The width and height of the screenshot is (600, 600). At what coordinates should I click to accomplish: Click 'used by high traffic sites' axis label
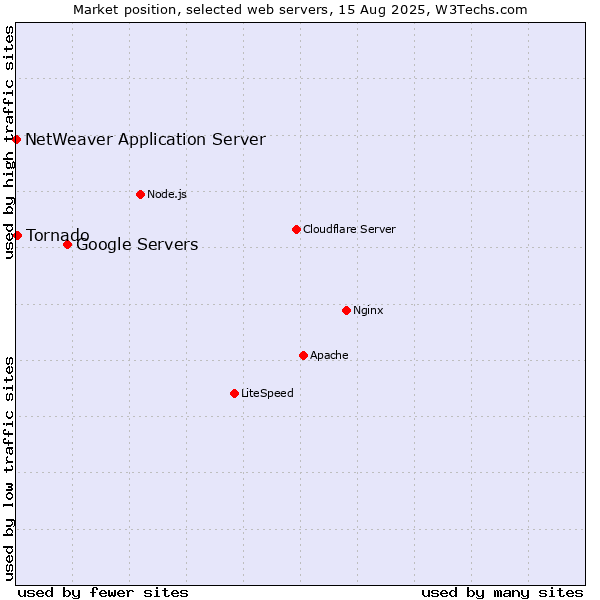(9, 142)
